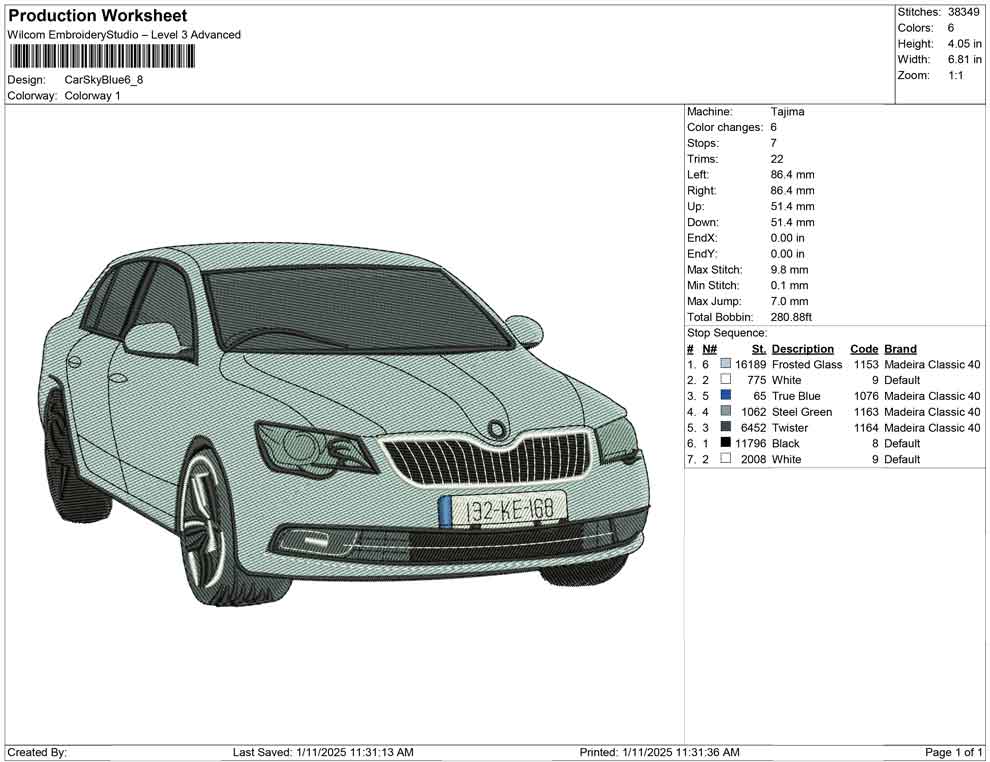Viewport: 990px width, 762px height.
Task: Select the Code column header
Action: pyautogui.click(x=864, y=349)
